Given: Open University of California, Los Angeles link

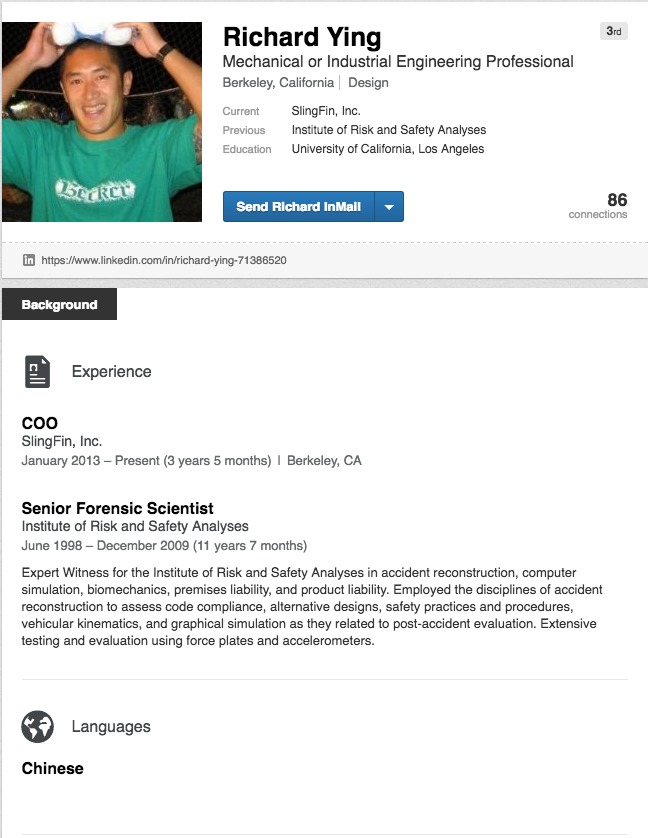Looking at the screenshot, I should [x=387, y=149].
